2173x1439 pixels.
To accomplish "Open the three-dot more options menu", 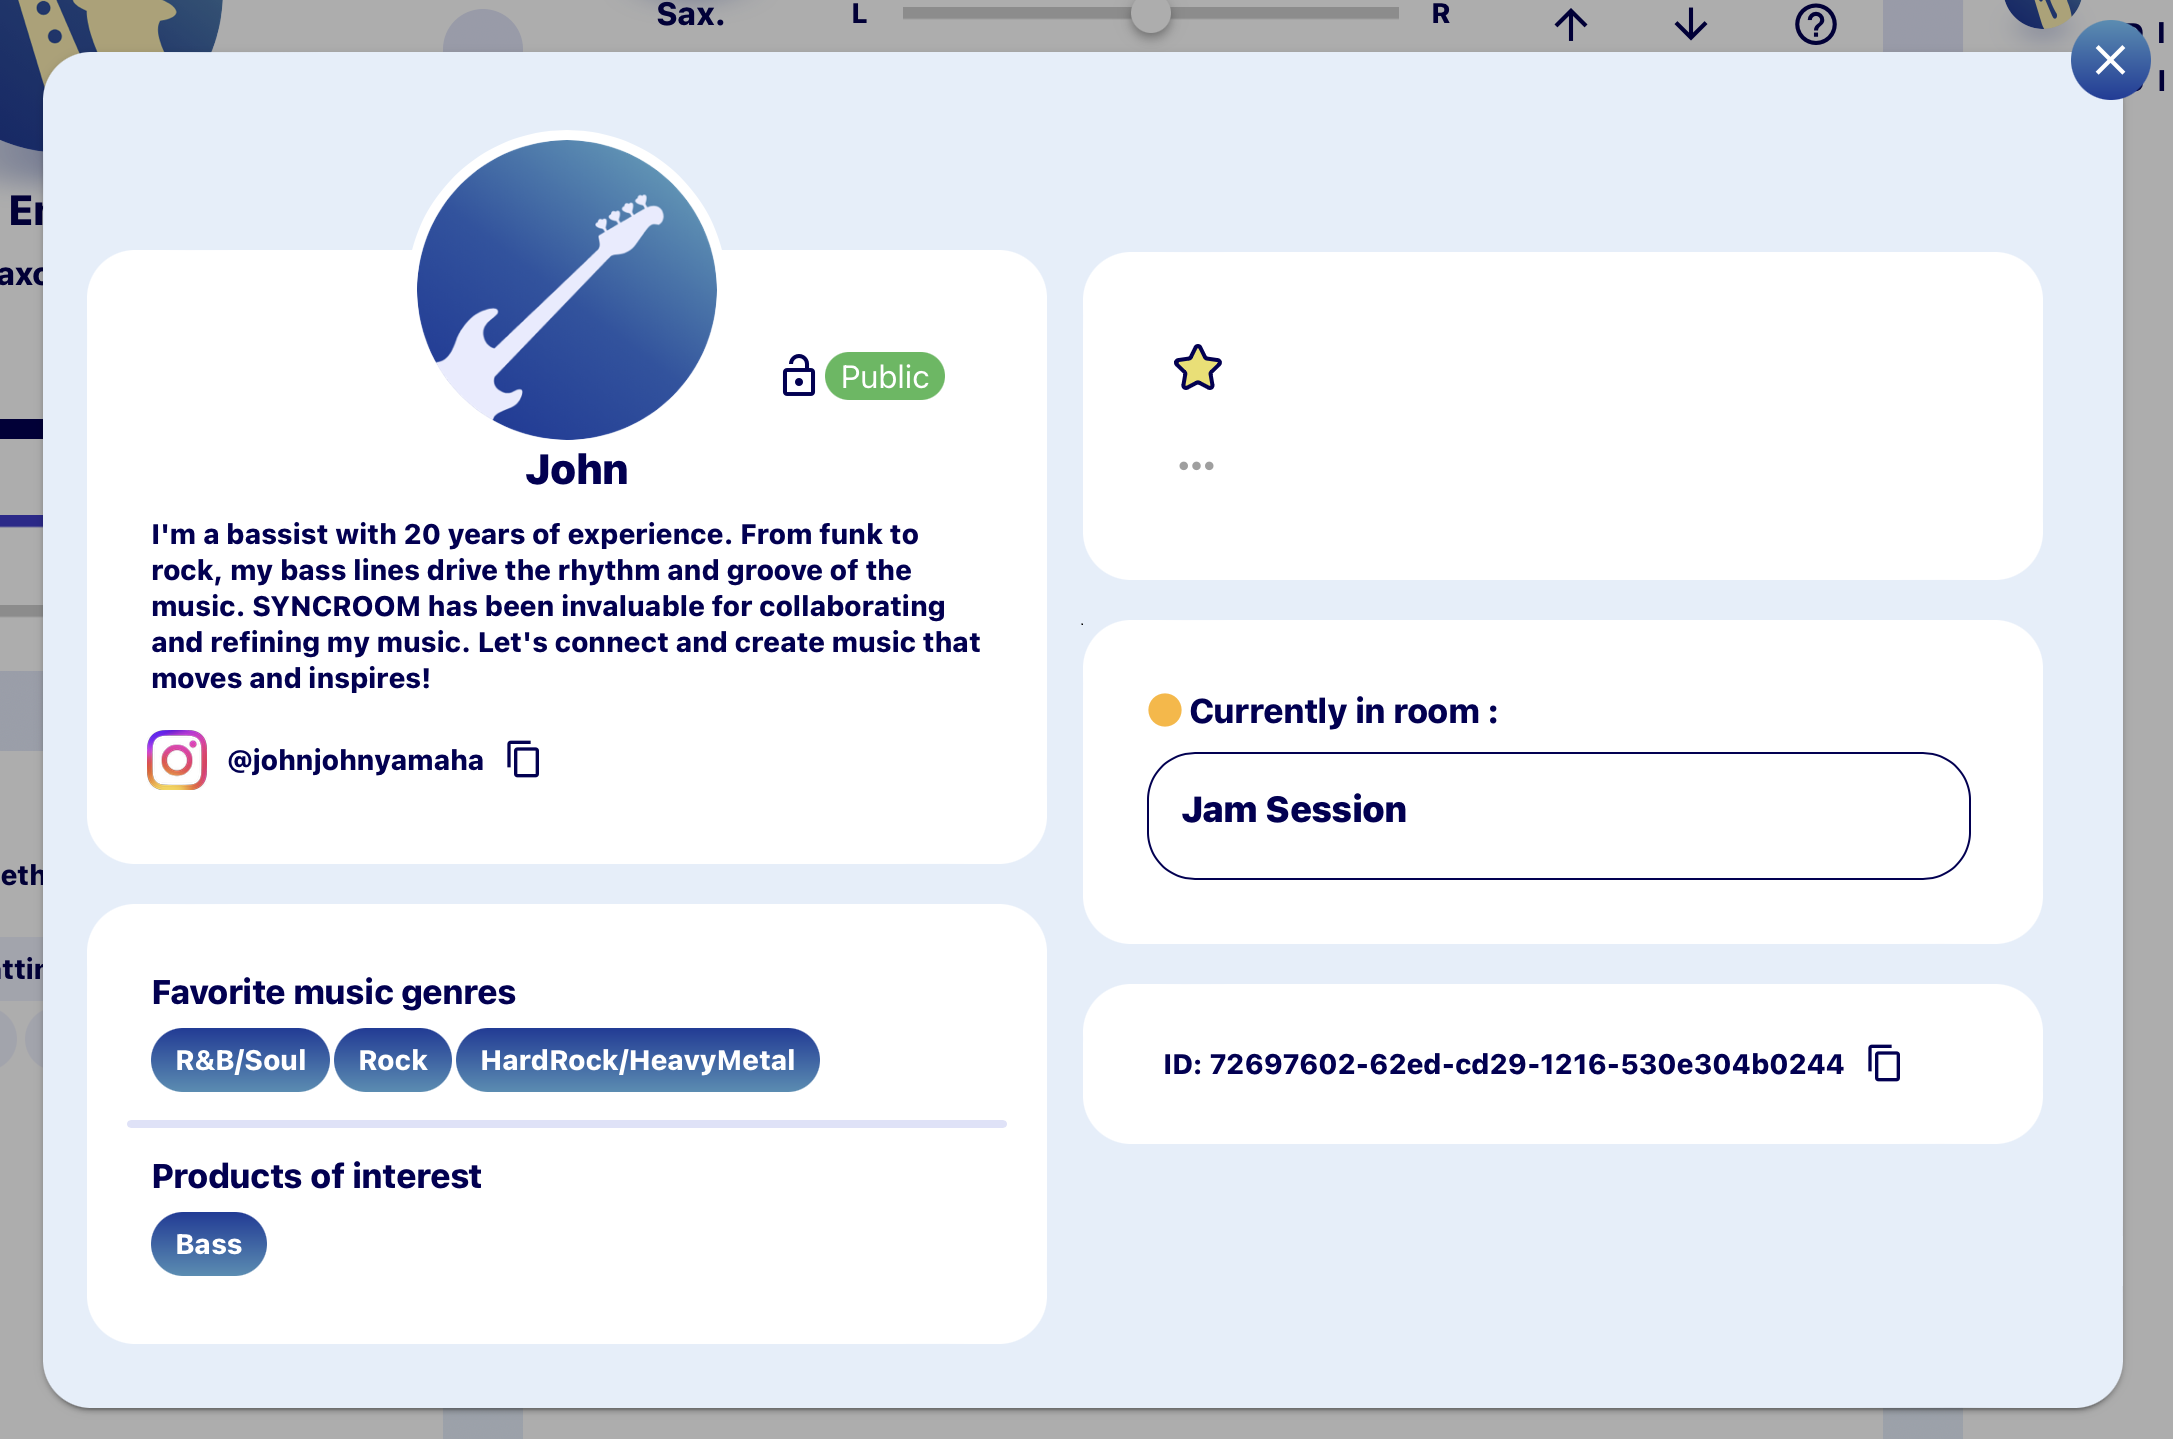I will [x=1195, y=466].
